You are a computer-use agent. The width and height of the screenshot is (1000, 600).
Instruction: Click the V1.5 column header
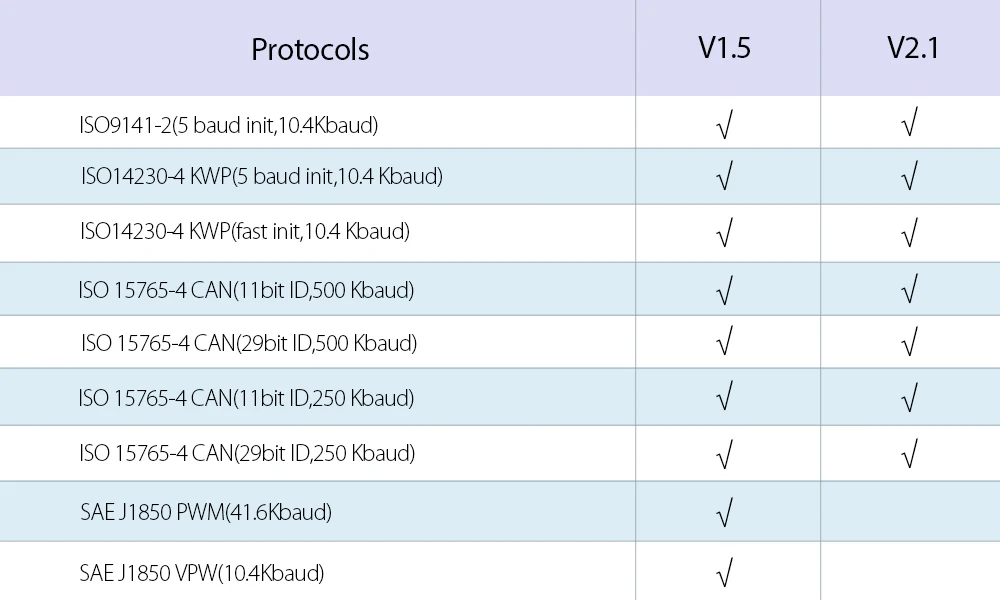tap(724, 48)
